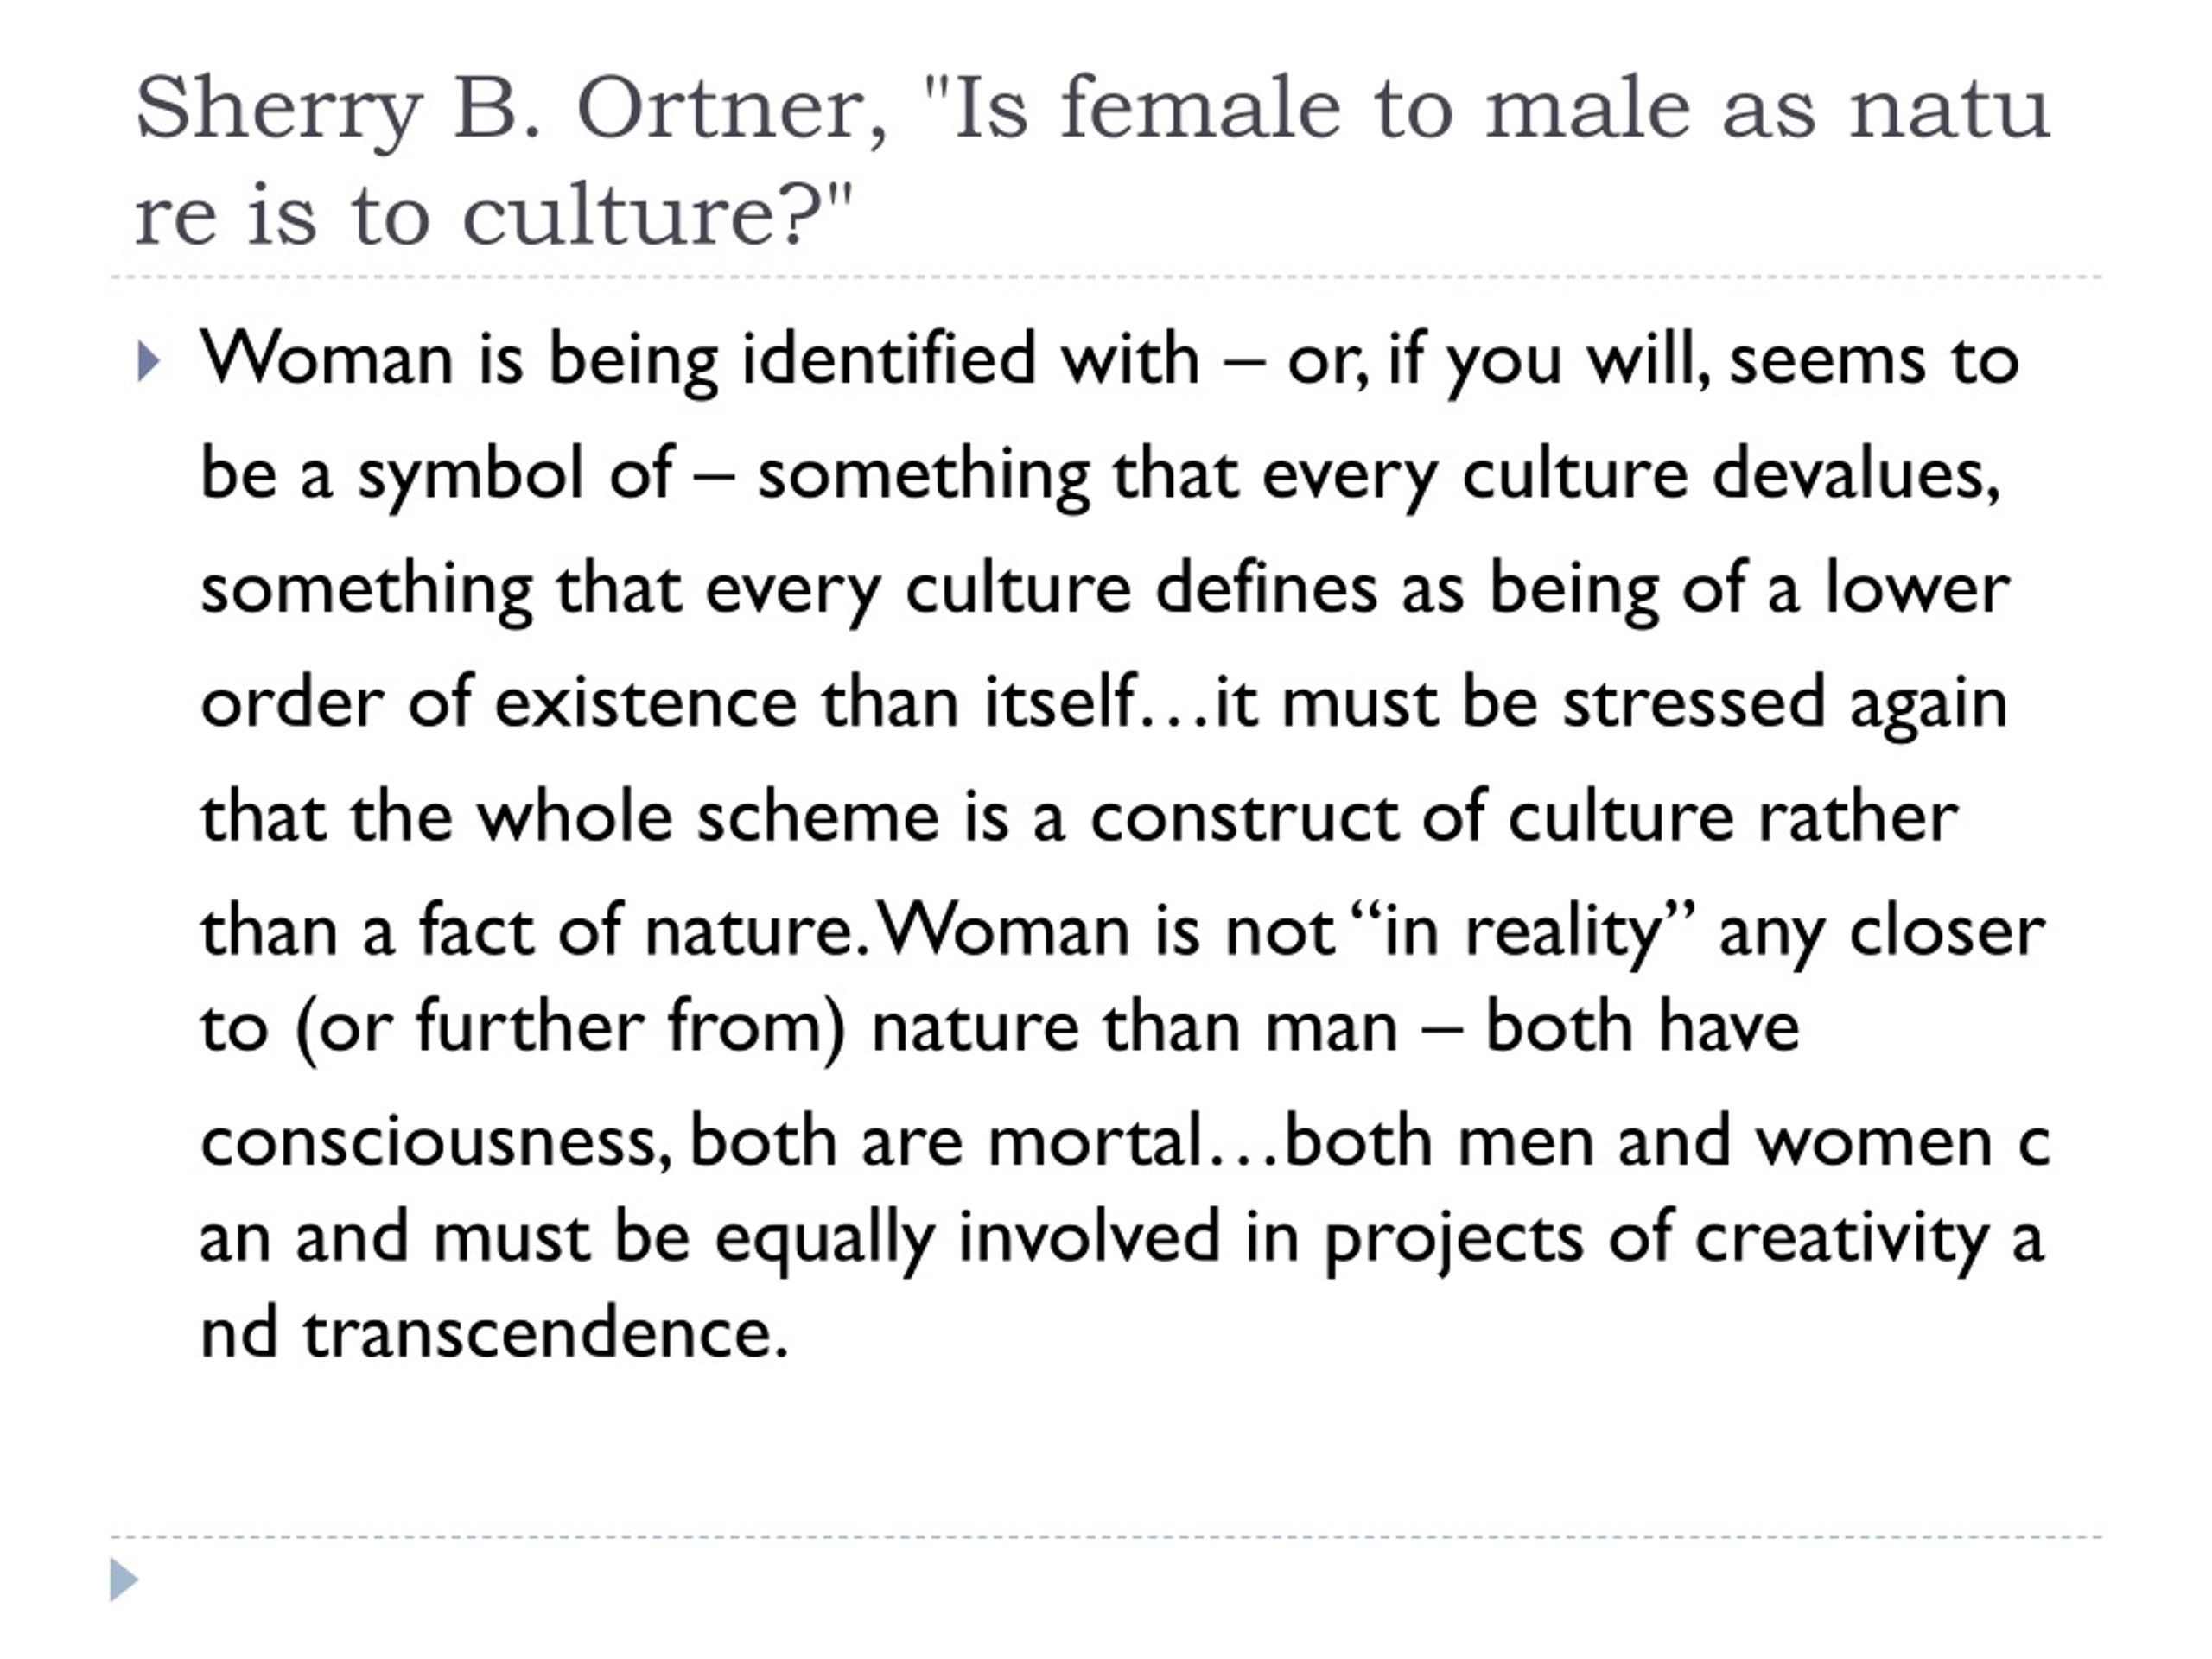
Task: Click the blue triangle icon at slide footer
Action: (x=124, y=1579)
